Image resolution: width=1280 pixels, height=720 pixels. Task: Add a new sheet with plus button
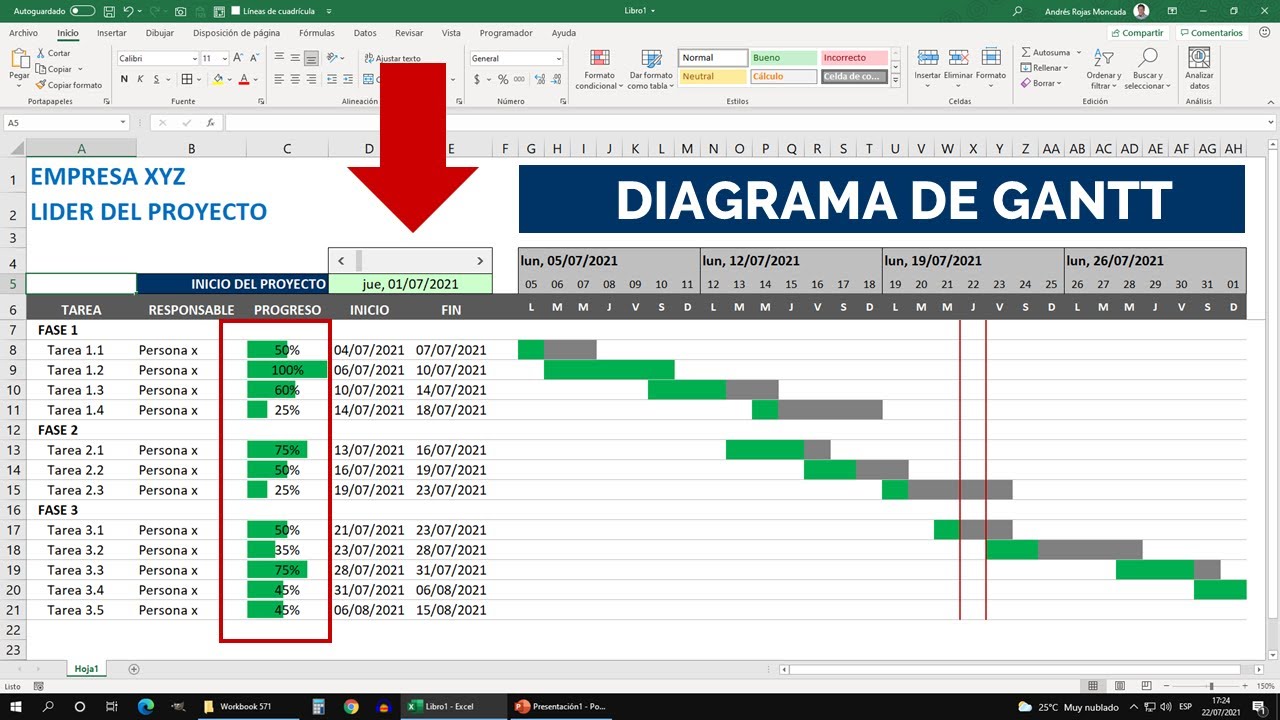(134, 669)
